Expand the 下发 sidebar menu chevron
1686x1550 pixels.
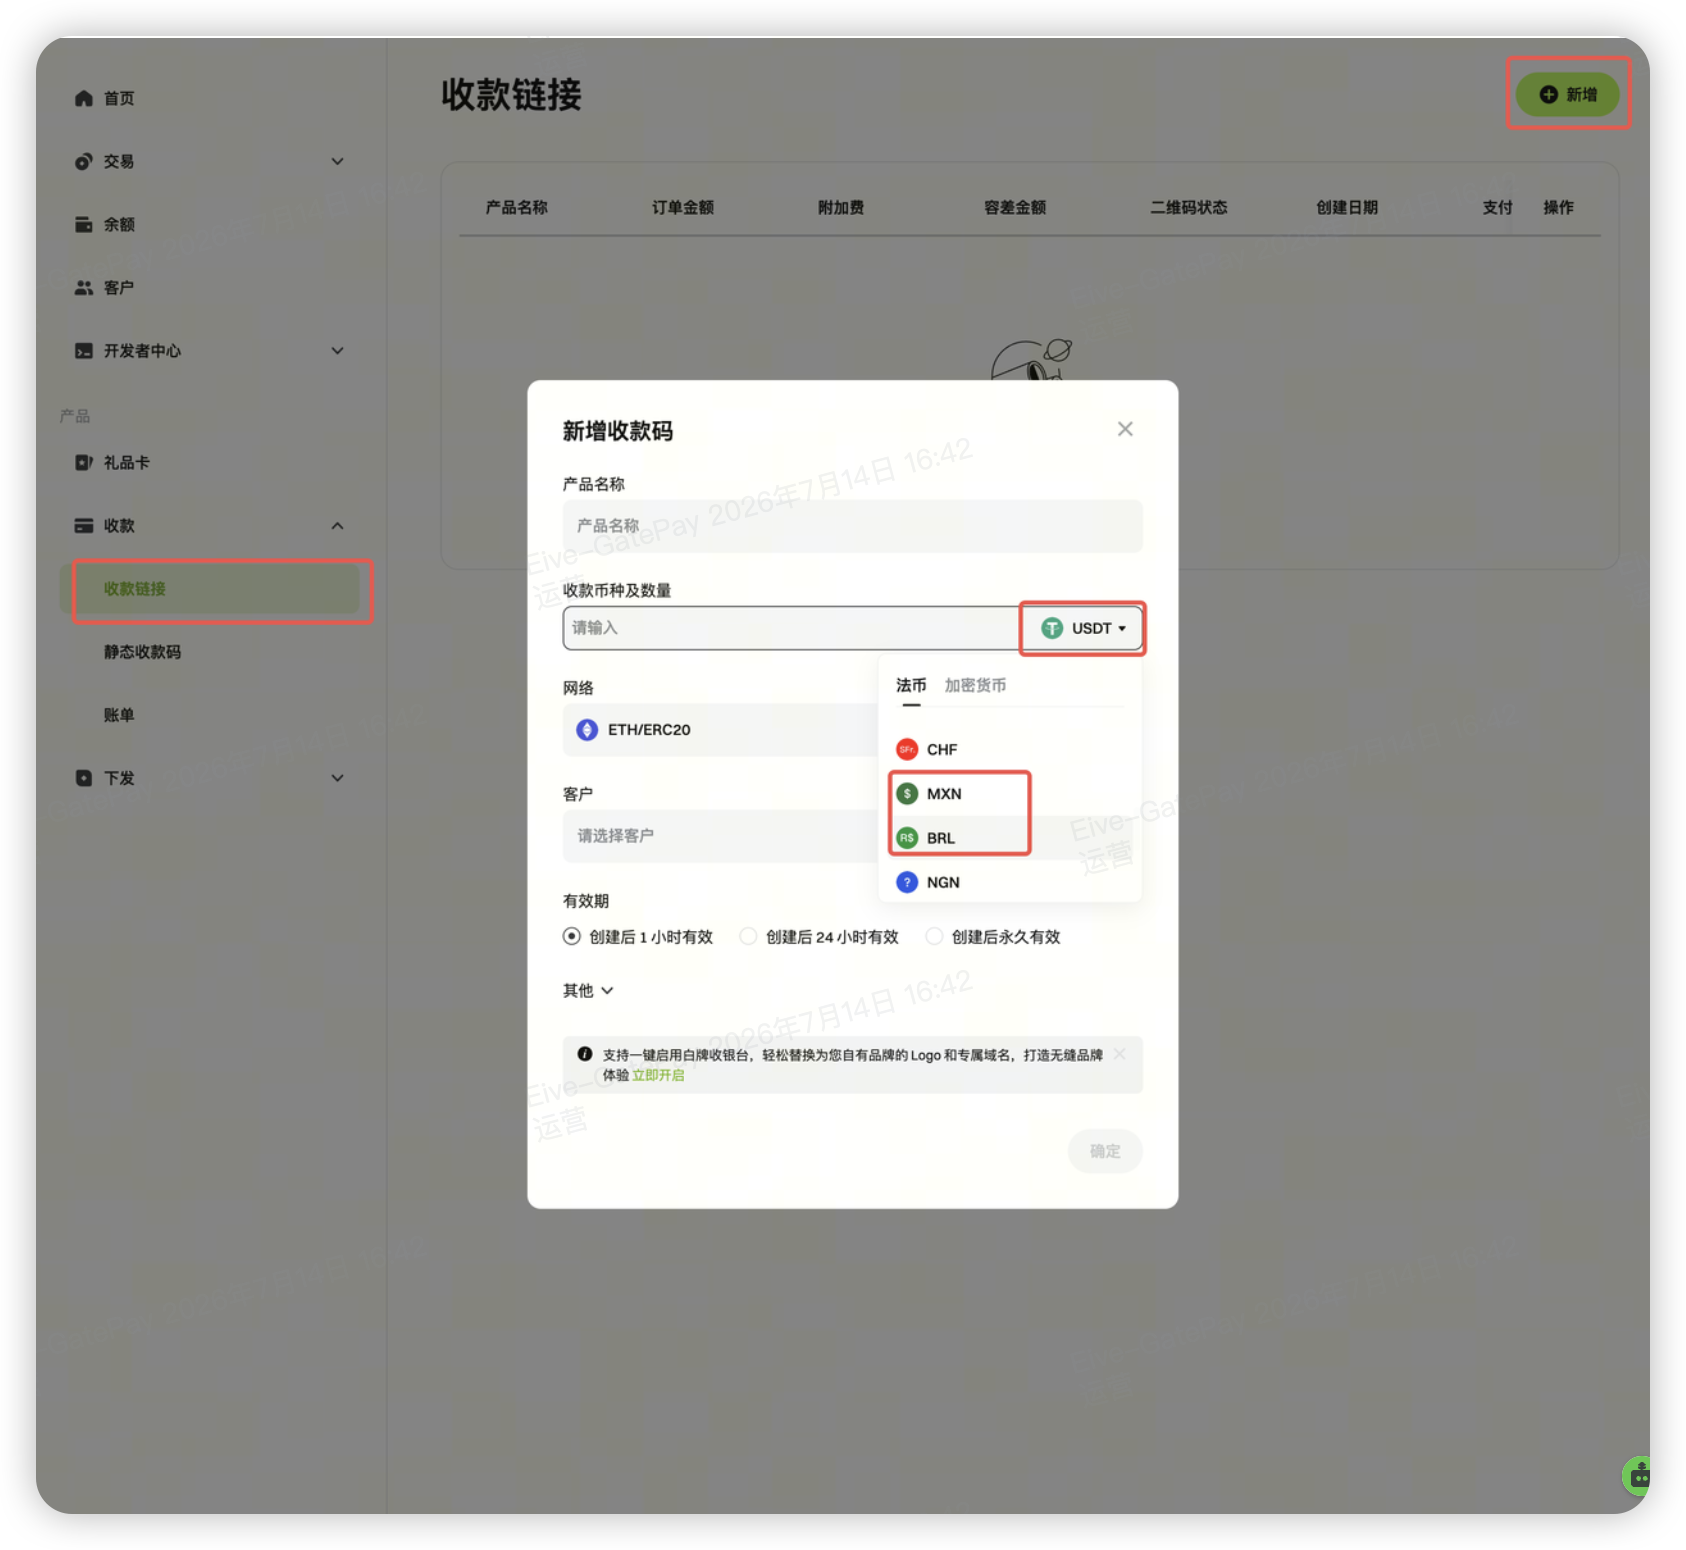tap(338, 777)
